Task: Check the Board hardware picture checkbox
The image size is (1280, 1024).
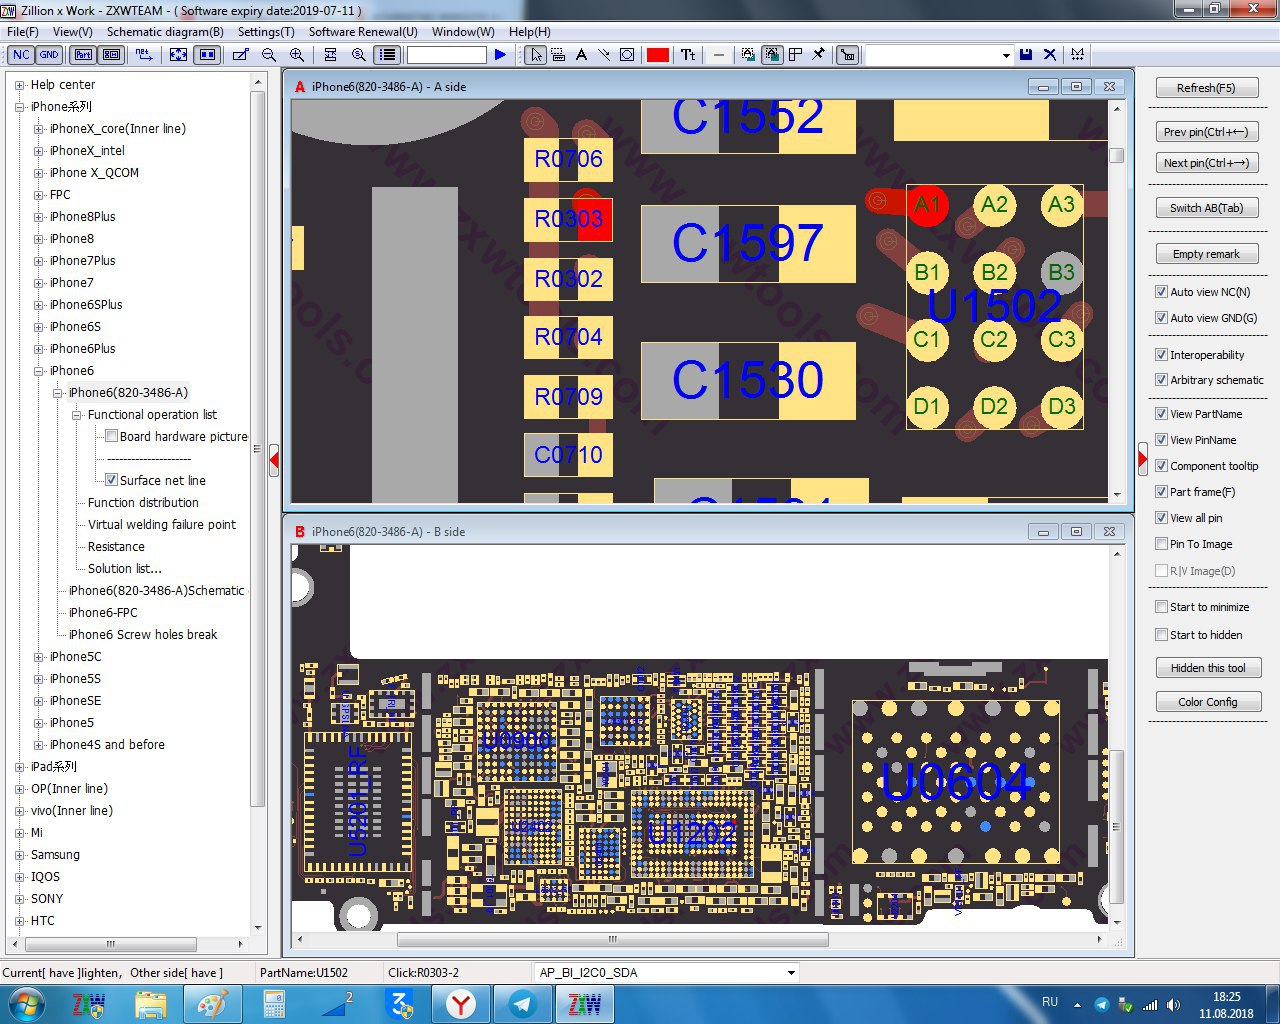Action: [111, 436]
